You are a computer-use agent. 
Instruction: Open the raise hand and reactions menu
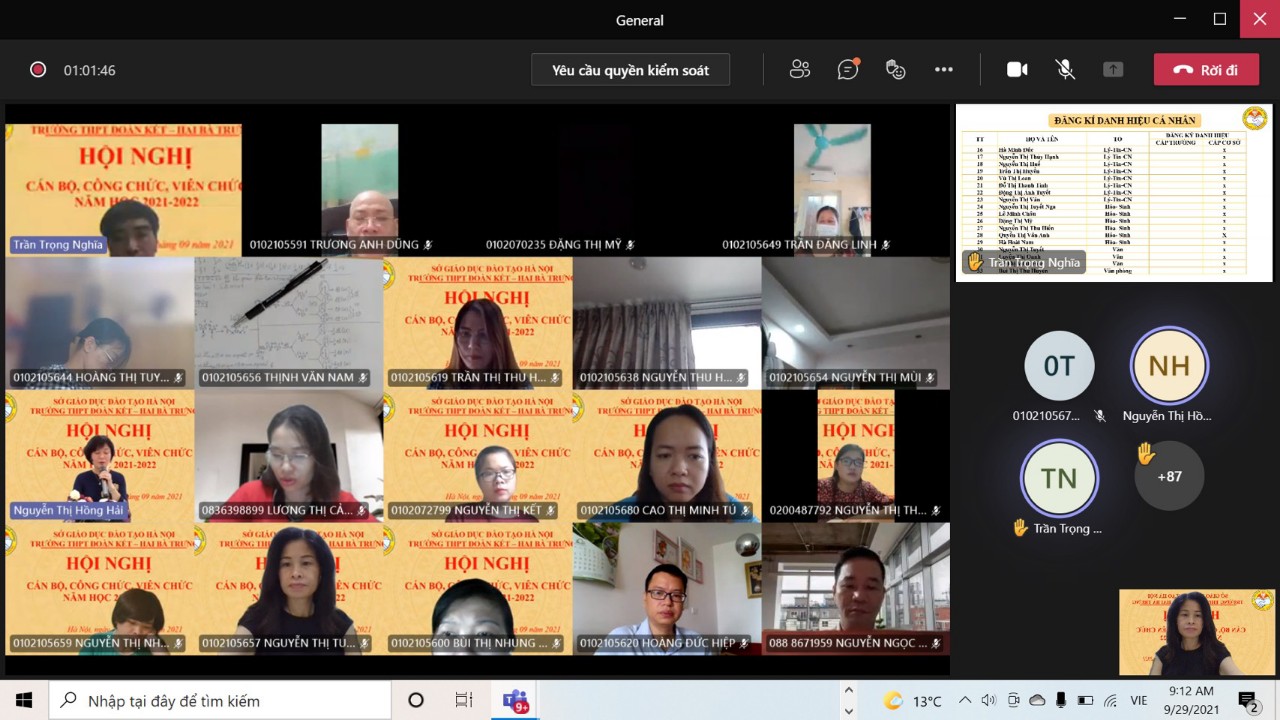(896, 69)
